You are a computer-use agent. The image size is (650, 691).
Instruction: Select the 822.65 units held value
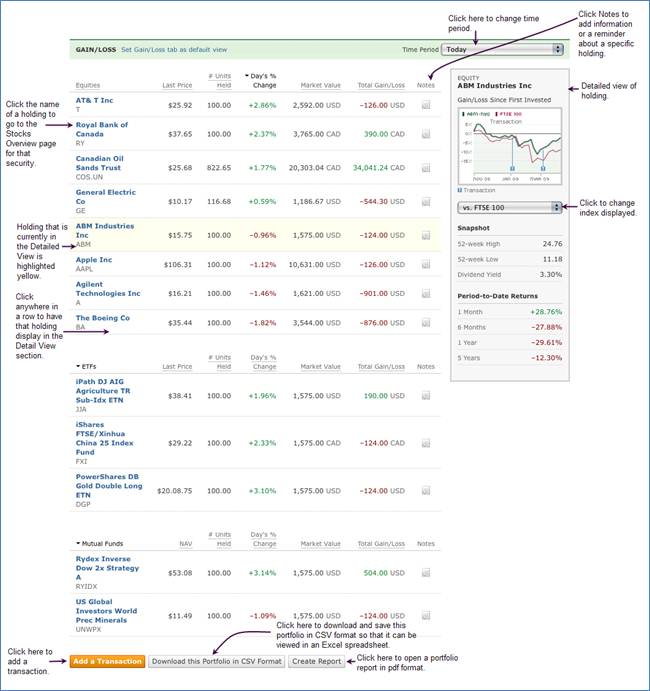(x=219, y=168)
